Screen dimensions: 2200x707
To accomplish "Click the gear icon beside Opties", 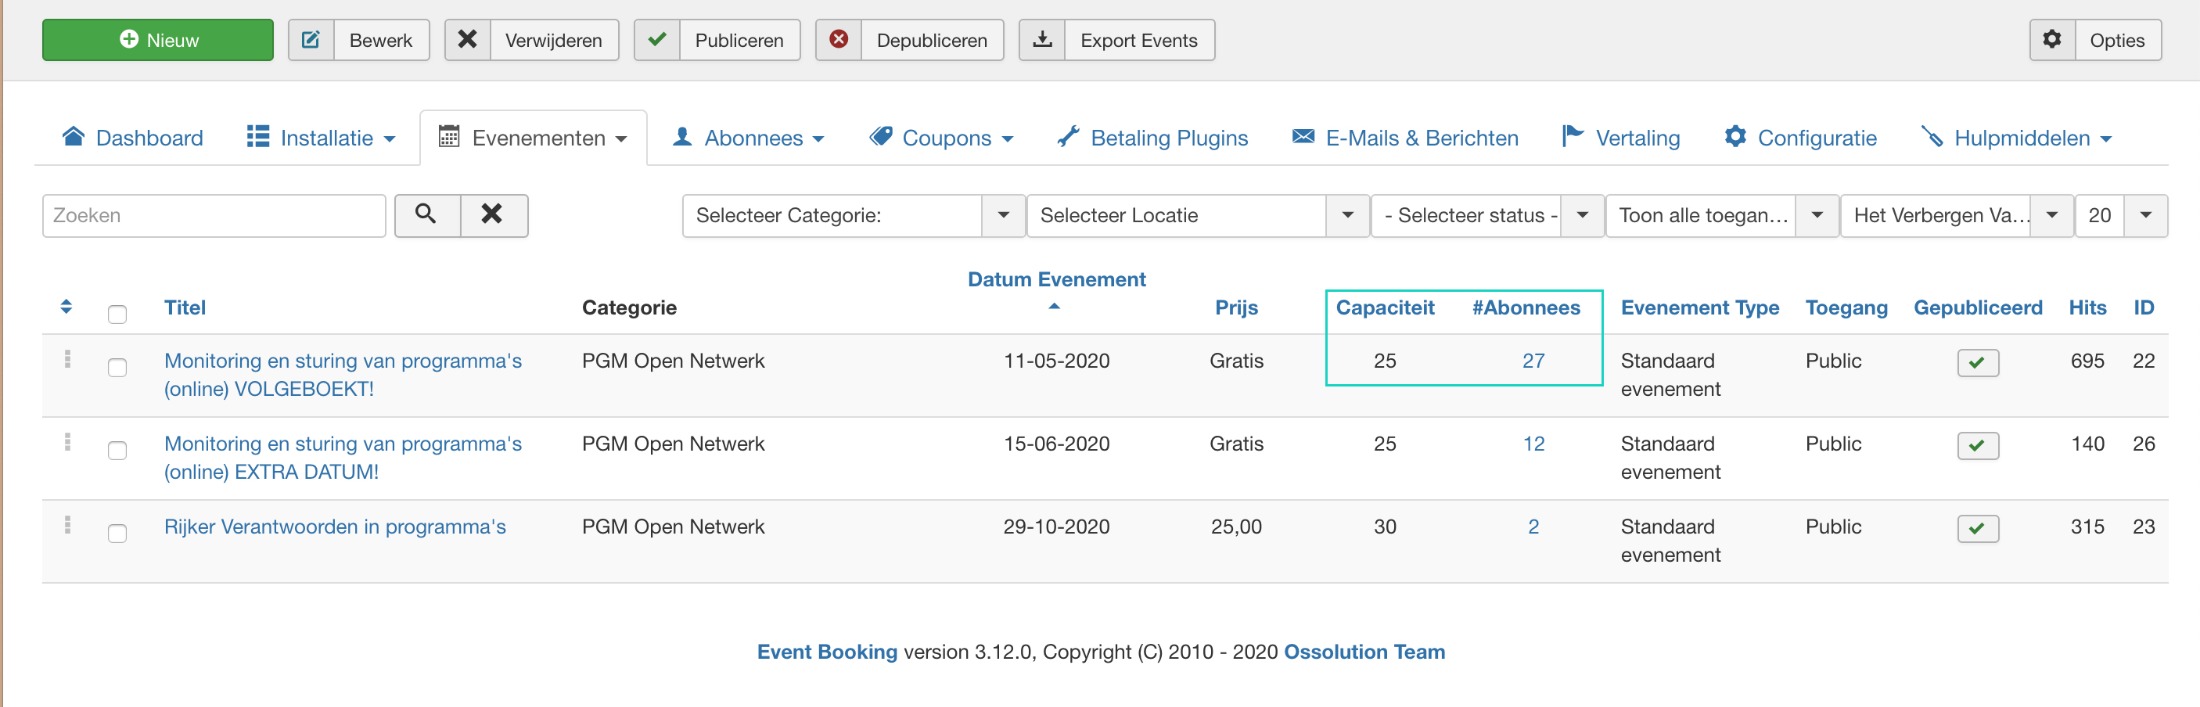I will click(2052, 40).
